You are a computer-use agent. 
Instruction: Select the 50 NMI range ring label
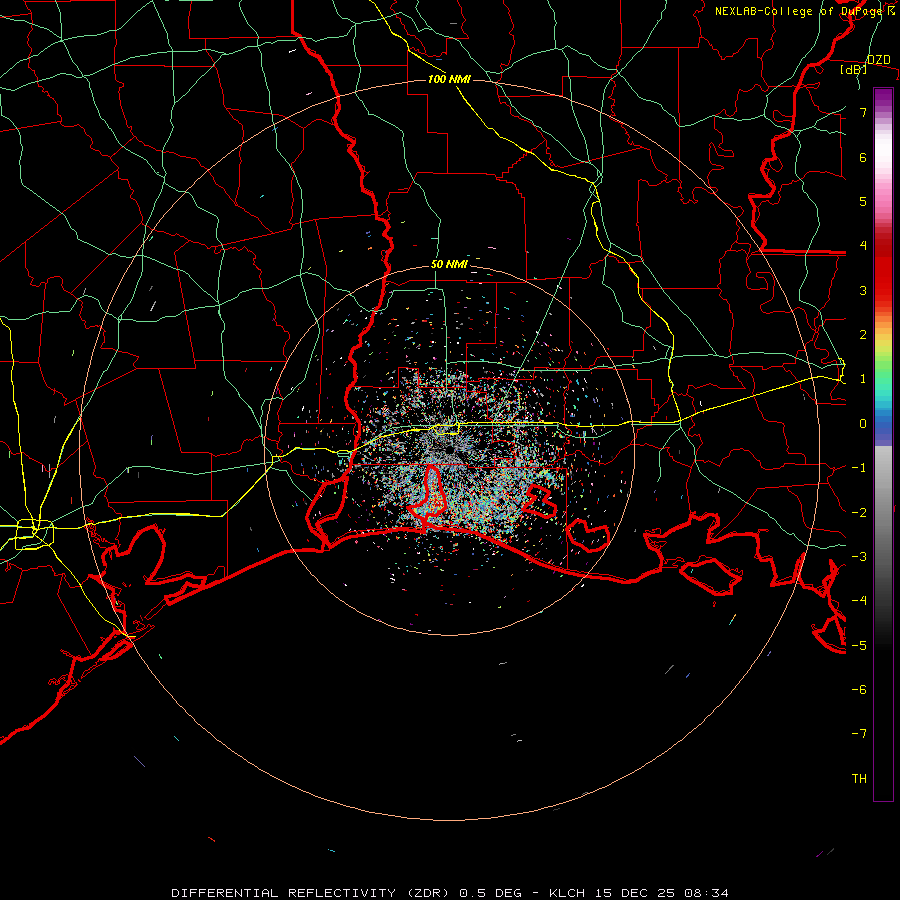(449, 264)
